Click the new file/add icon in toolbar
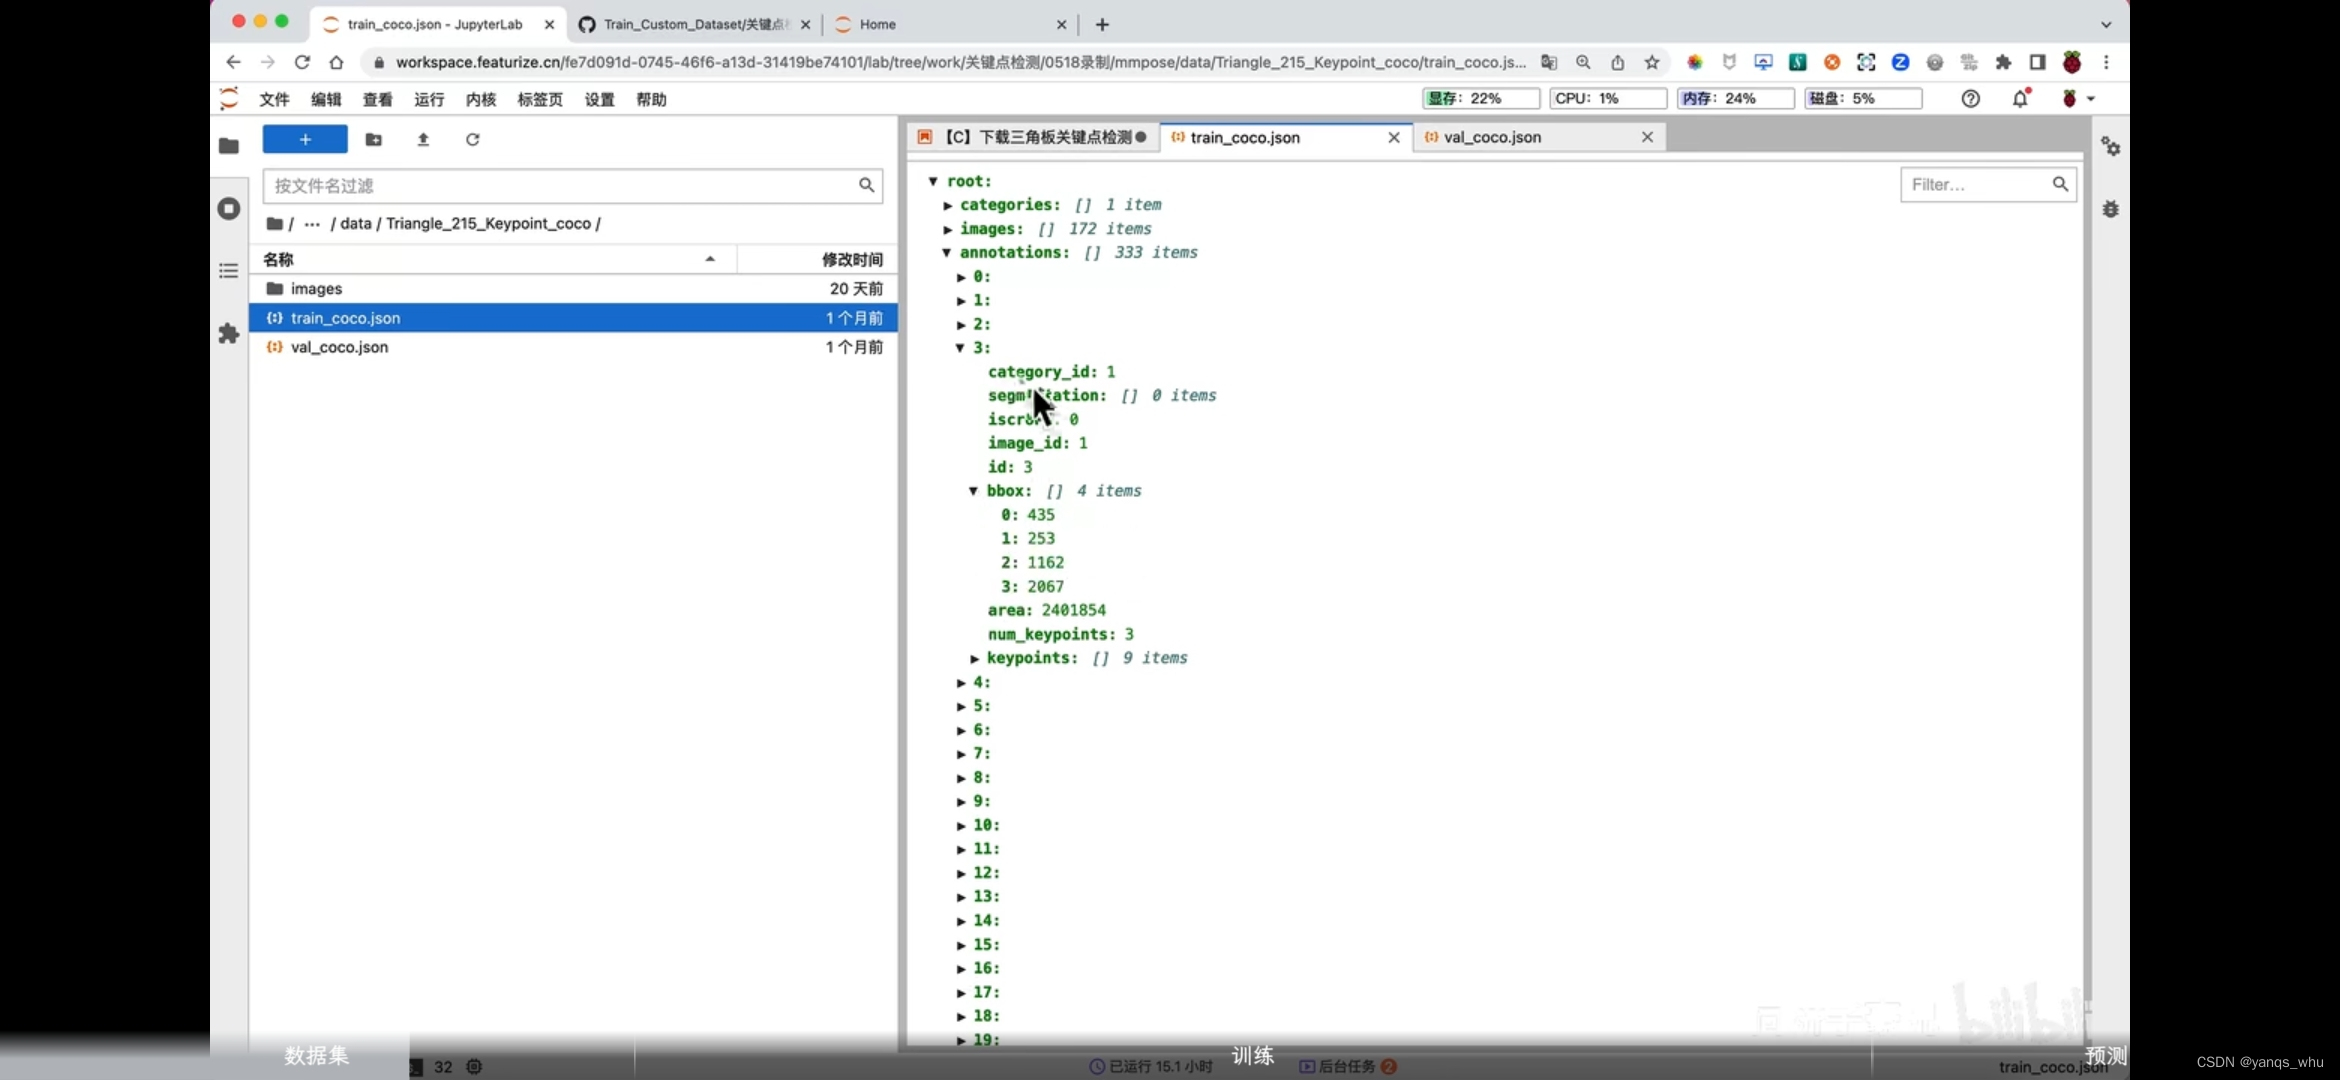 click(x=304, y=139)
